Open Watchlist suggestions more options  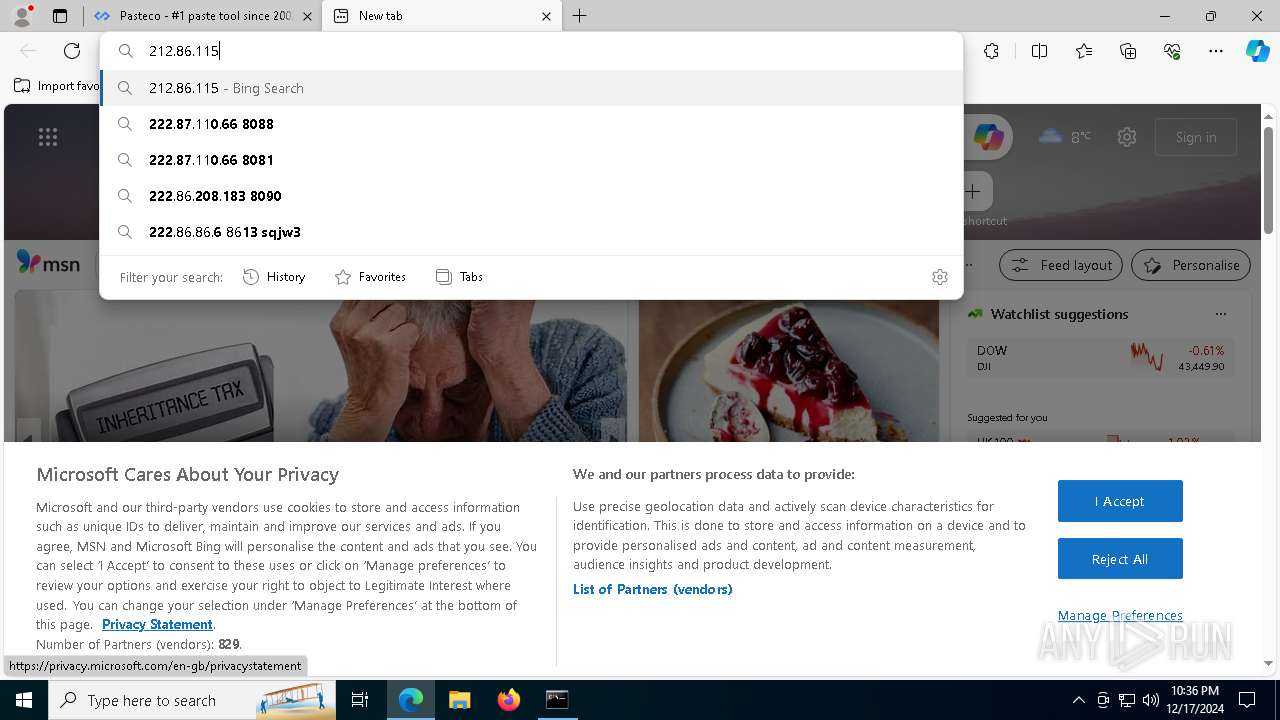pyautogui.click(x=1220, y=314)
